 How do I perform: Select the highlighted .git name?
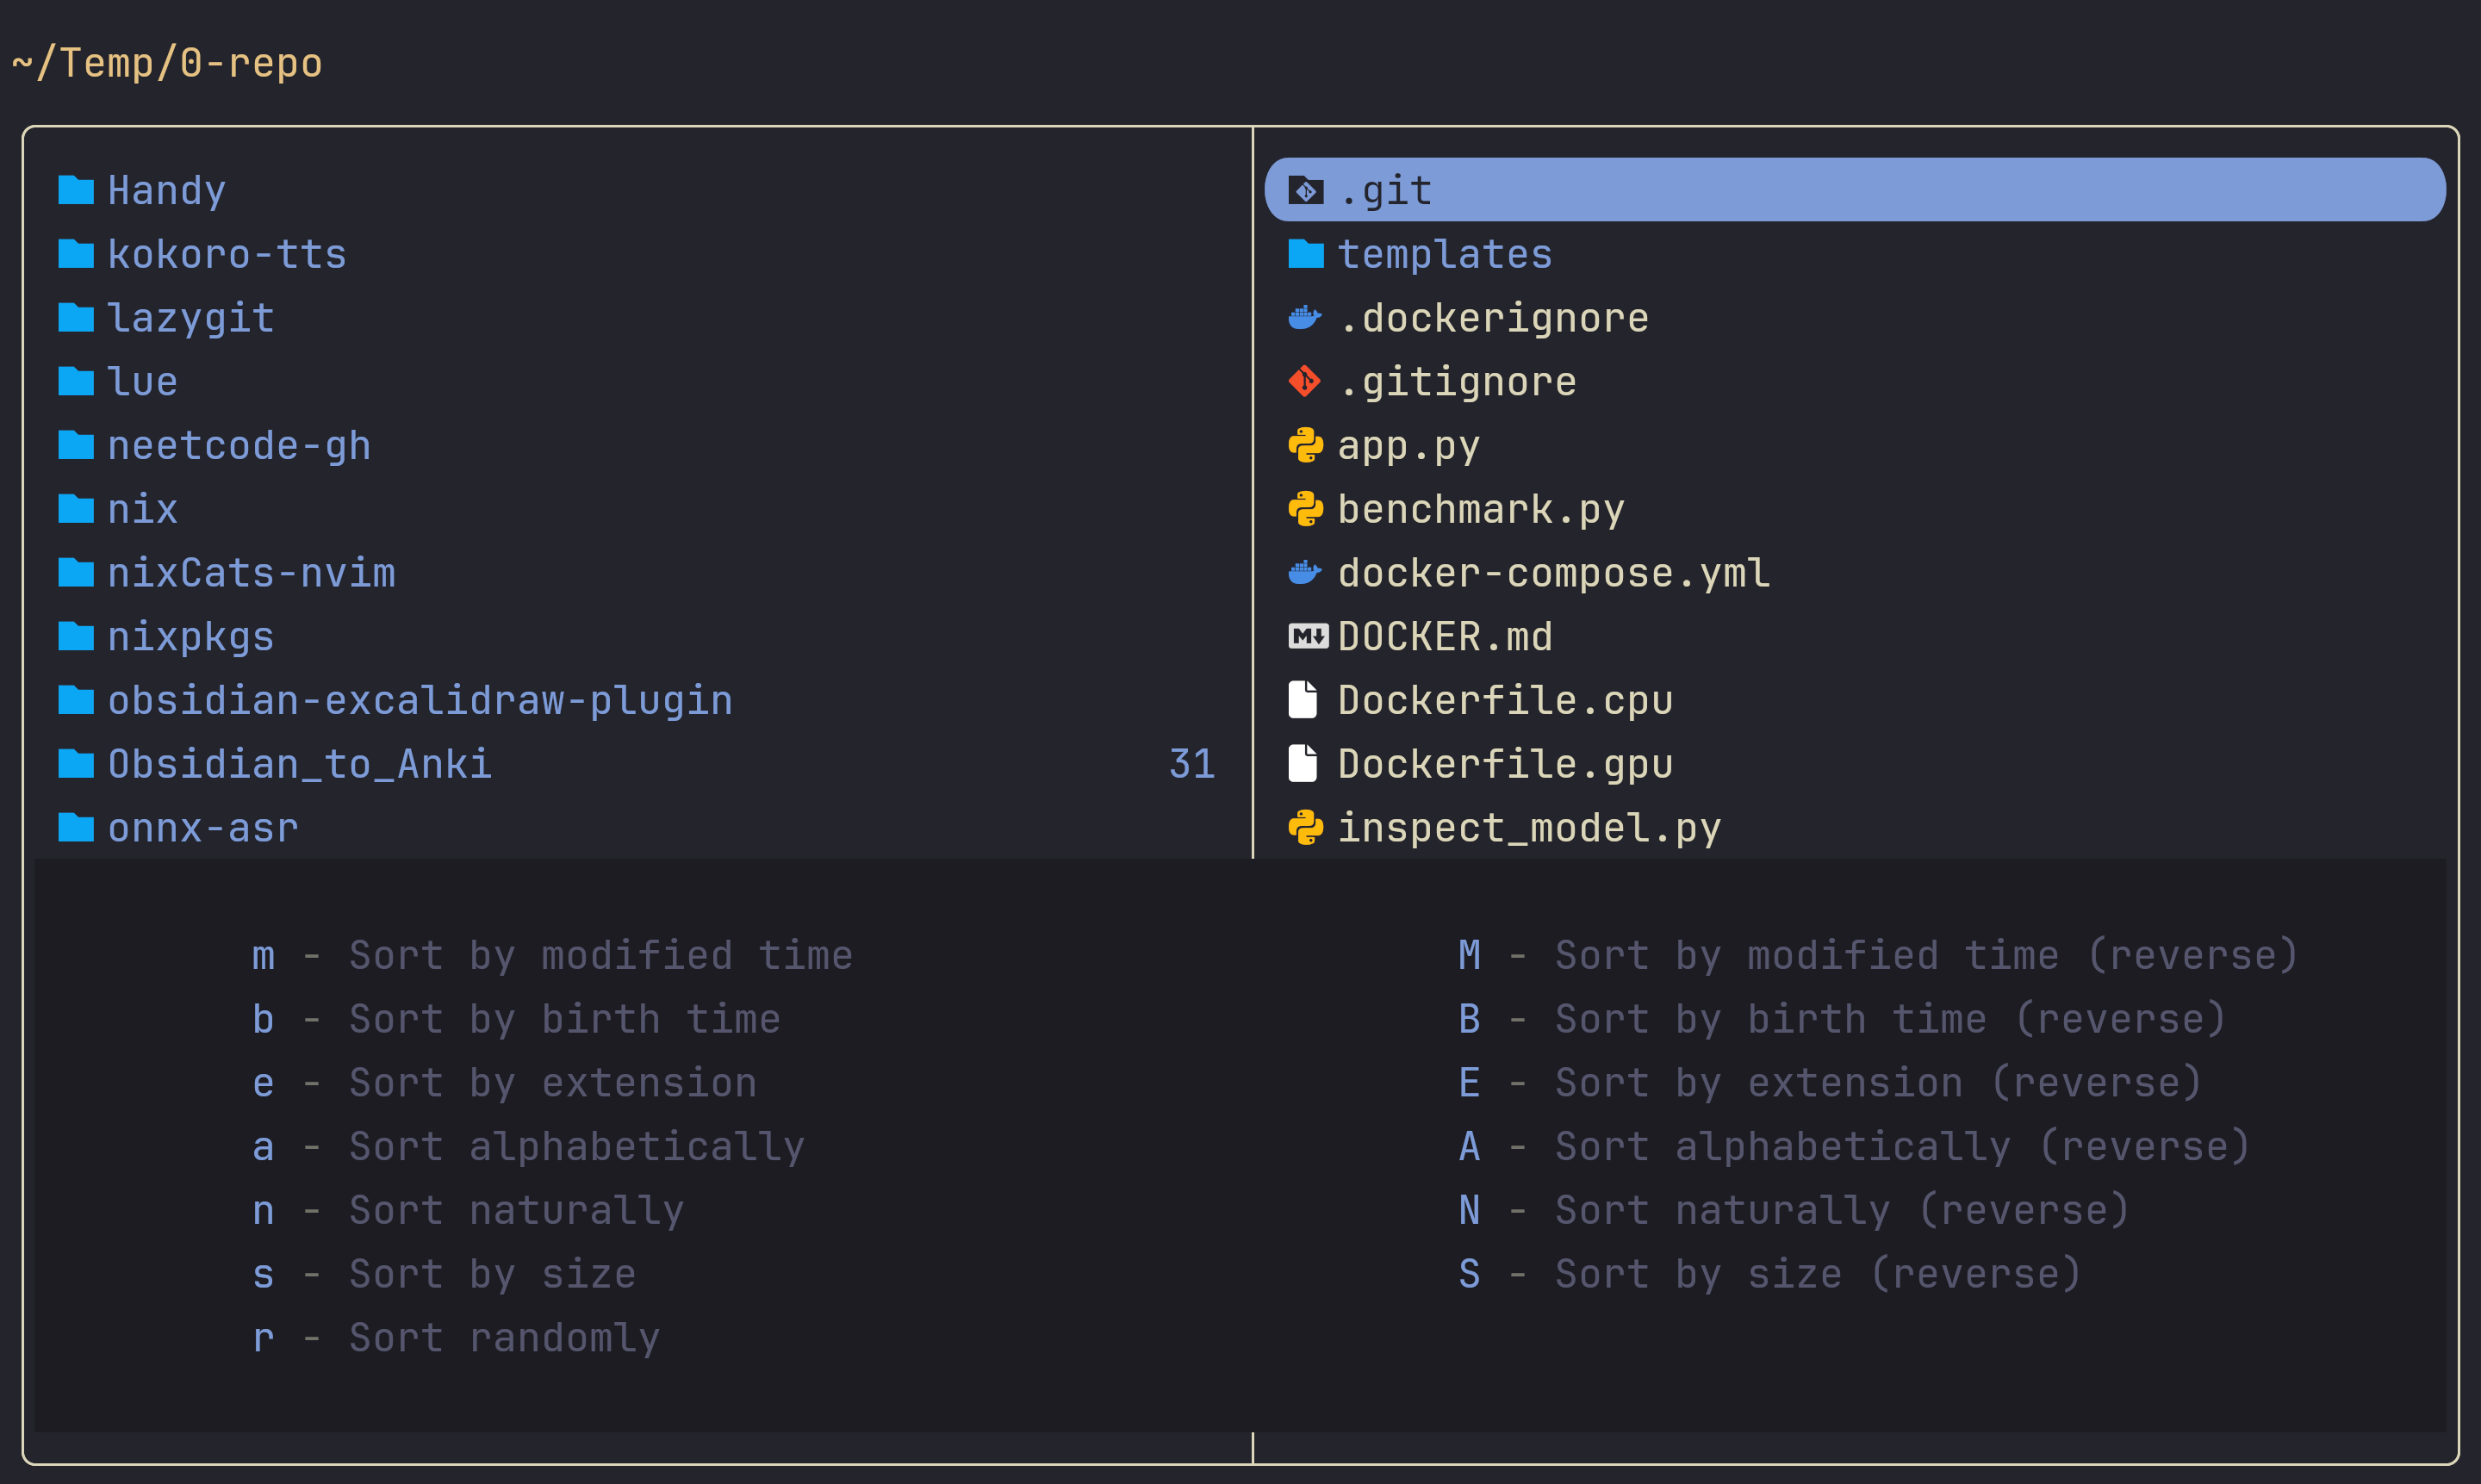1386,190
